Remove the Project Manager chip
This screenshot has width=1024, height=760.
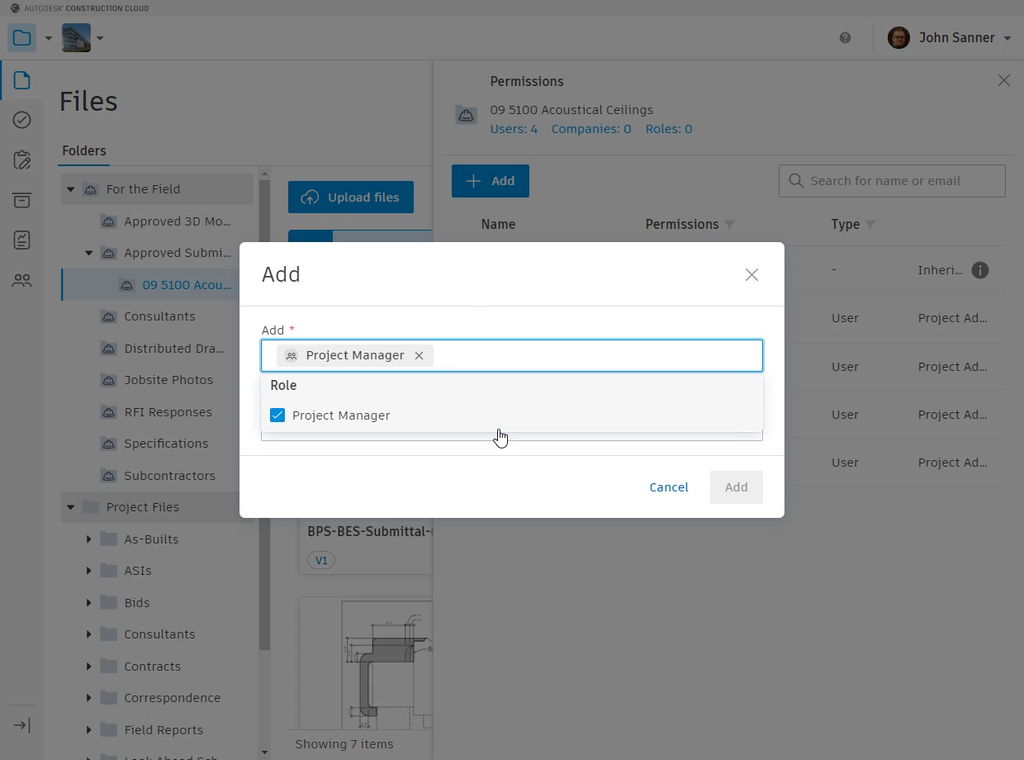pyautogui.click(x=419, y=356)
